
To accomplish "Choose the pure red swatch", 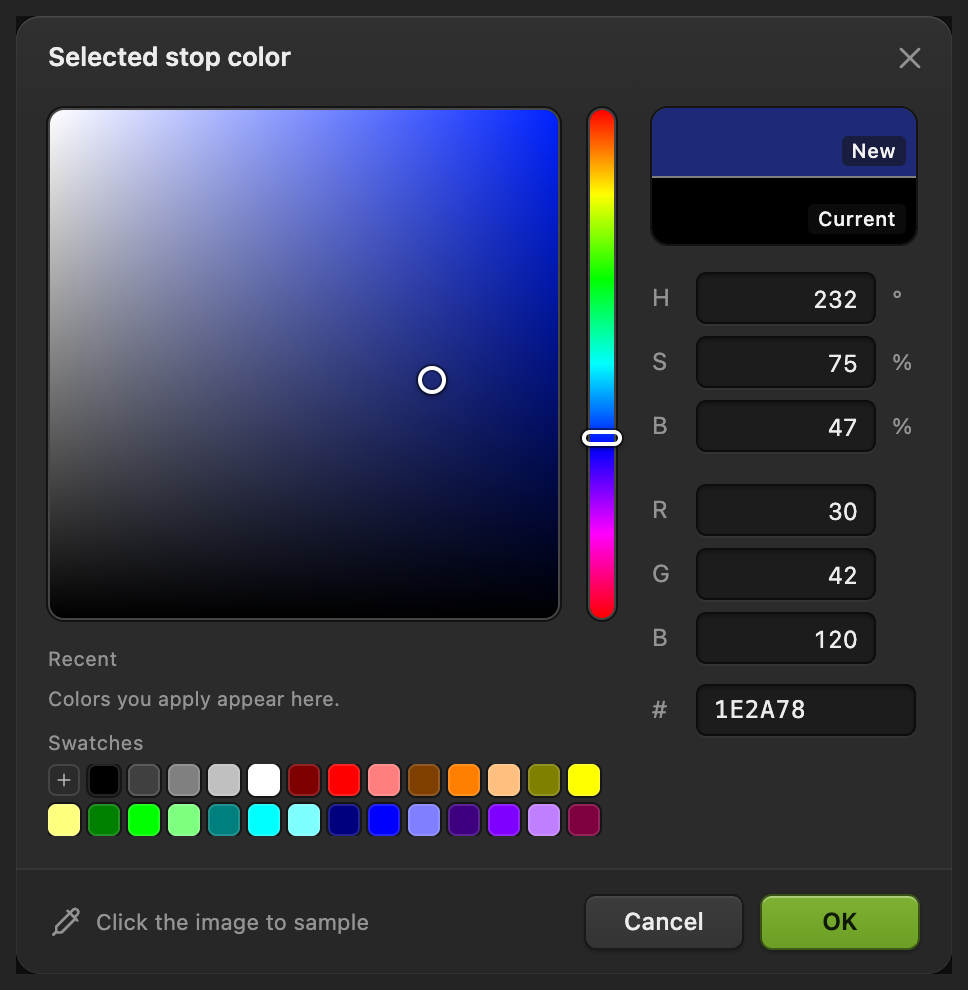I will tap(344, 780).
